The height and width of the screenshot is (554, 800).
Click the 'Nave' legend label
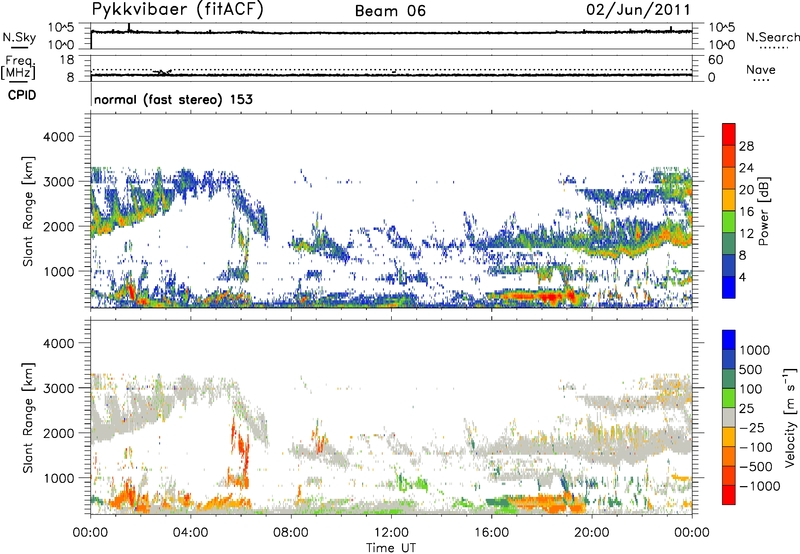coord(761,69)
